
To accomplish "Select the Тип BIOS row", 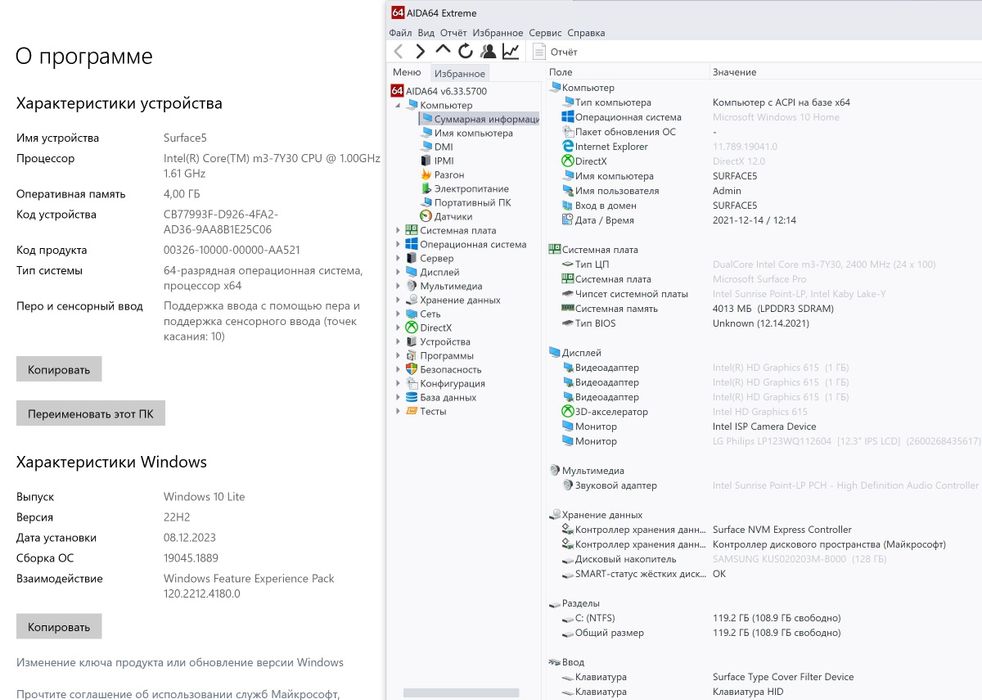I will (x=764, y=323).
